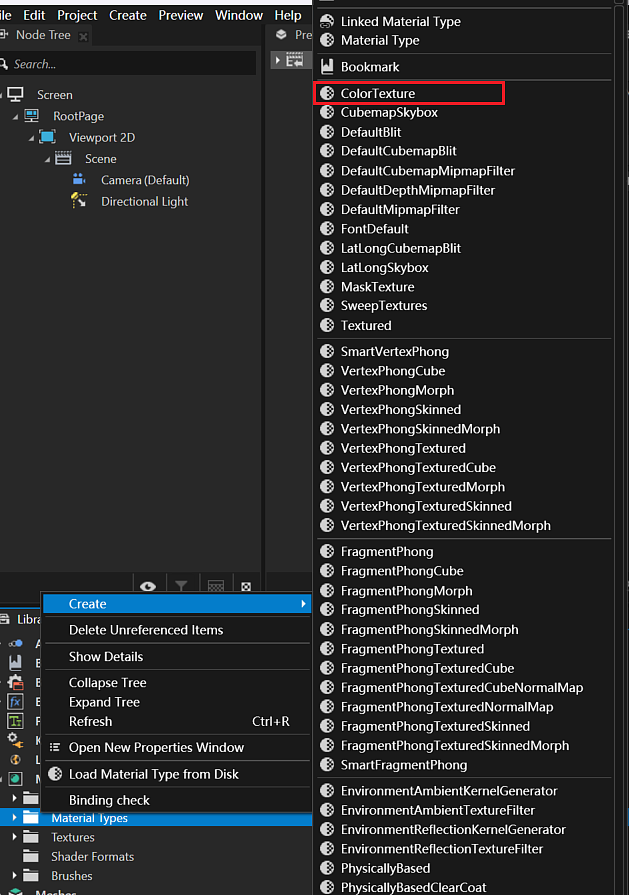Click the MaskTexture material icon
Viewport: 629px width, 895px height.
tap(327, 287)
